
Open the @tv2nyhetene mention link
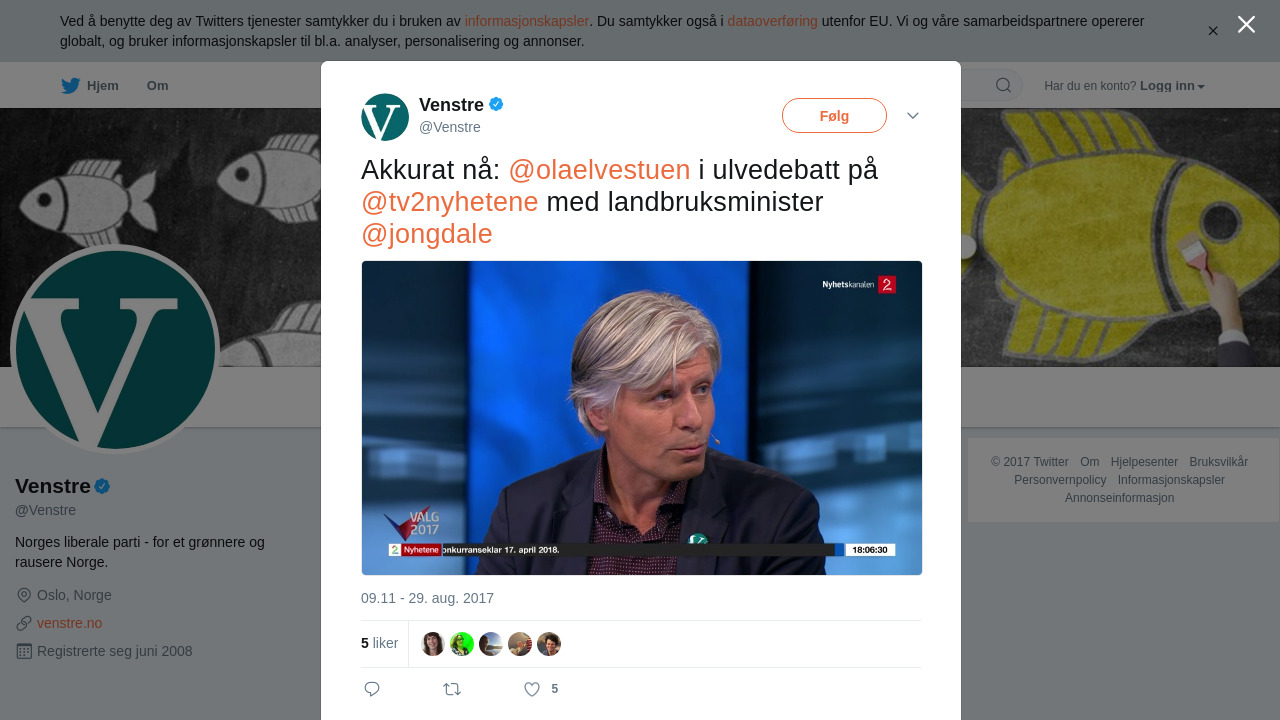click(x=450, y=202)
